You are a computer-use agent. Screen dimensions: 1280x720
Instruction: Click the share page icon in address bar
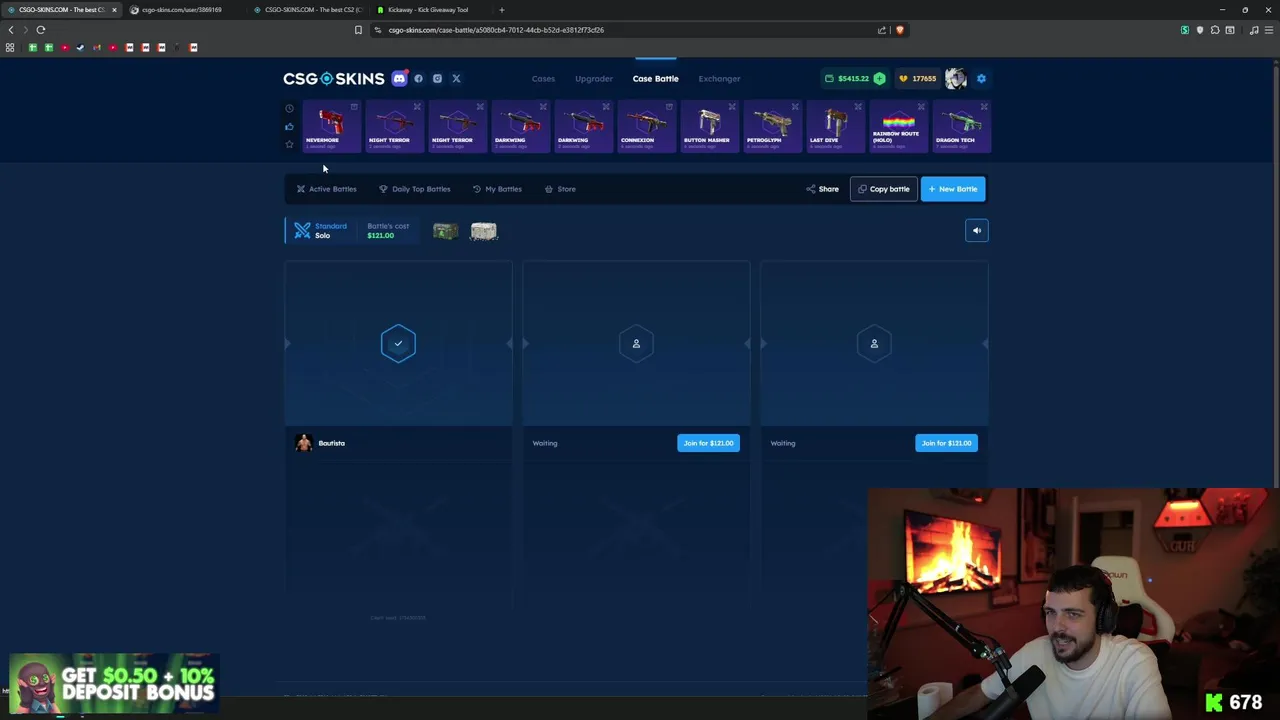(882, 30)
